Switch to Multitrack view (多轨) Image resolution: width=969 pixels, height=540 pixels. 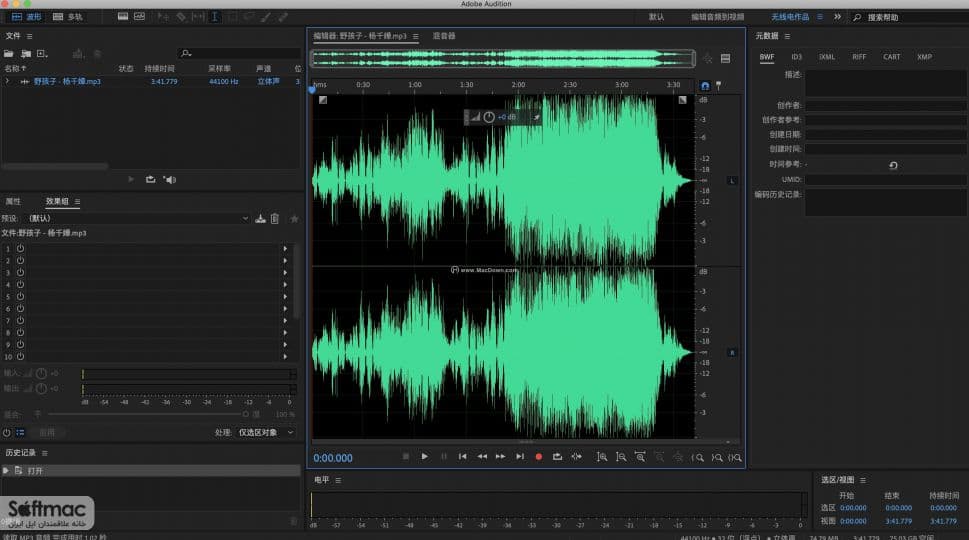(68, 17)
